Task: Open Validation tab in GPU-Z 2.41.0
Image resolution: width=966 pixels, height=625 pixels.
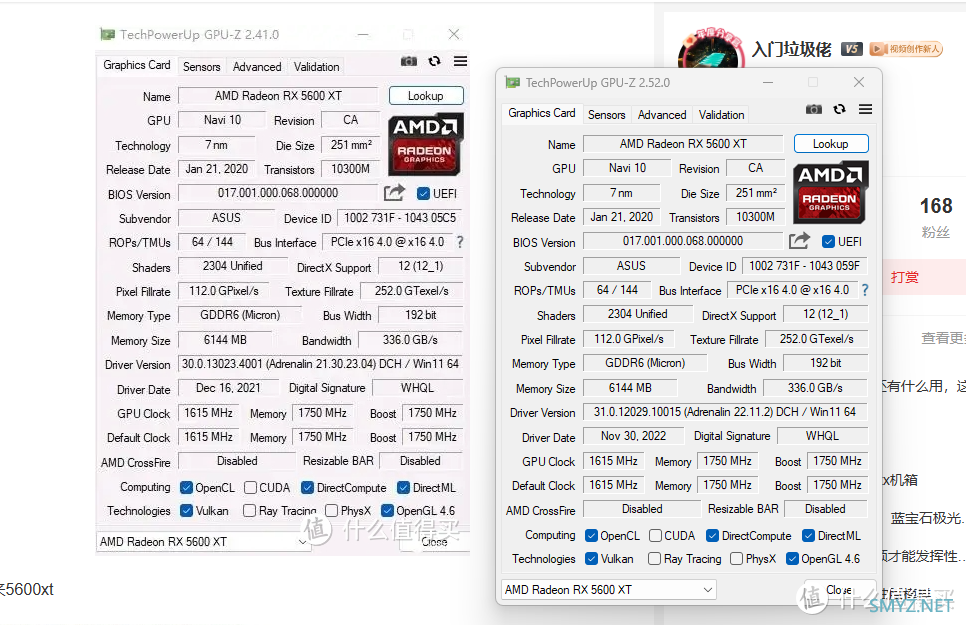Action: (316, 67)
